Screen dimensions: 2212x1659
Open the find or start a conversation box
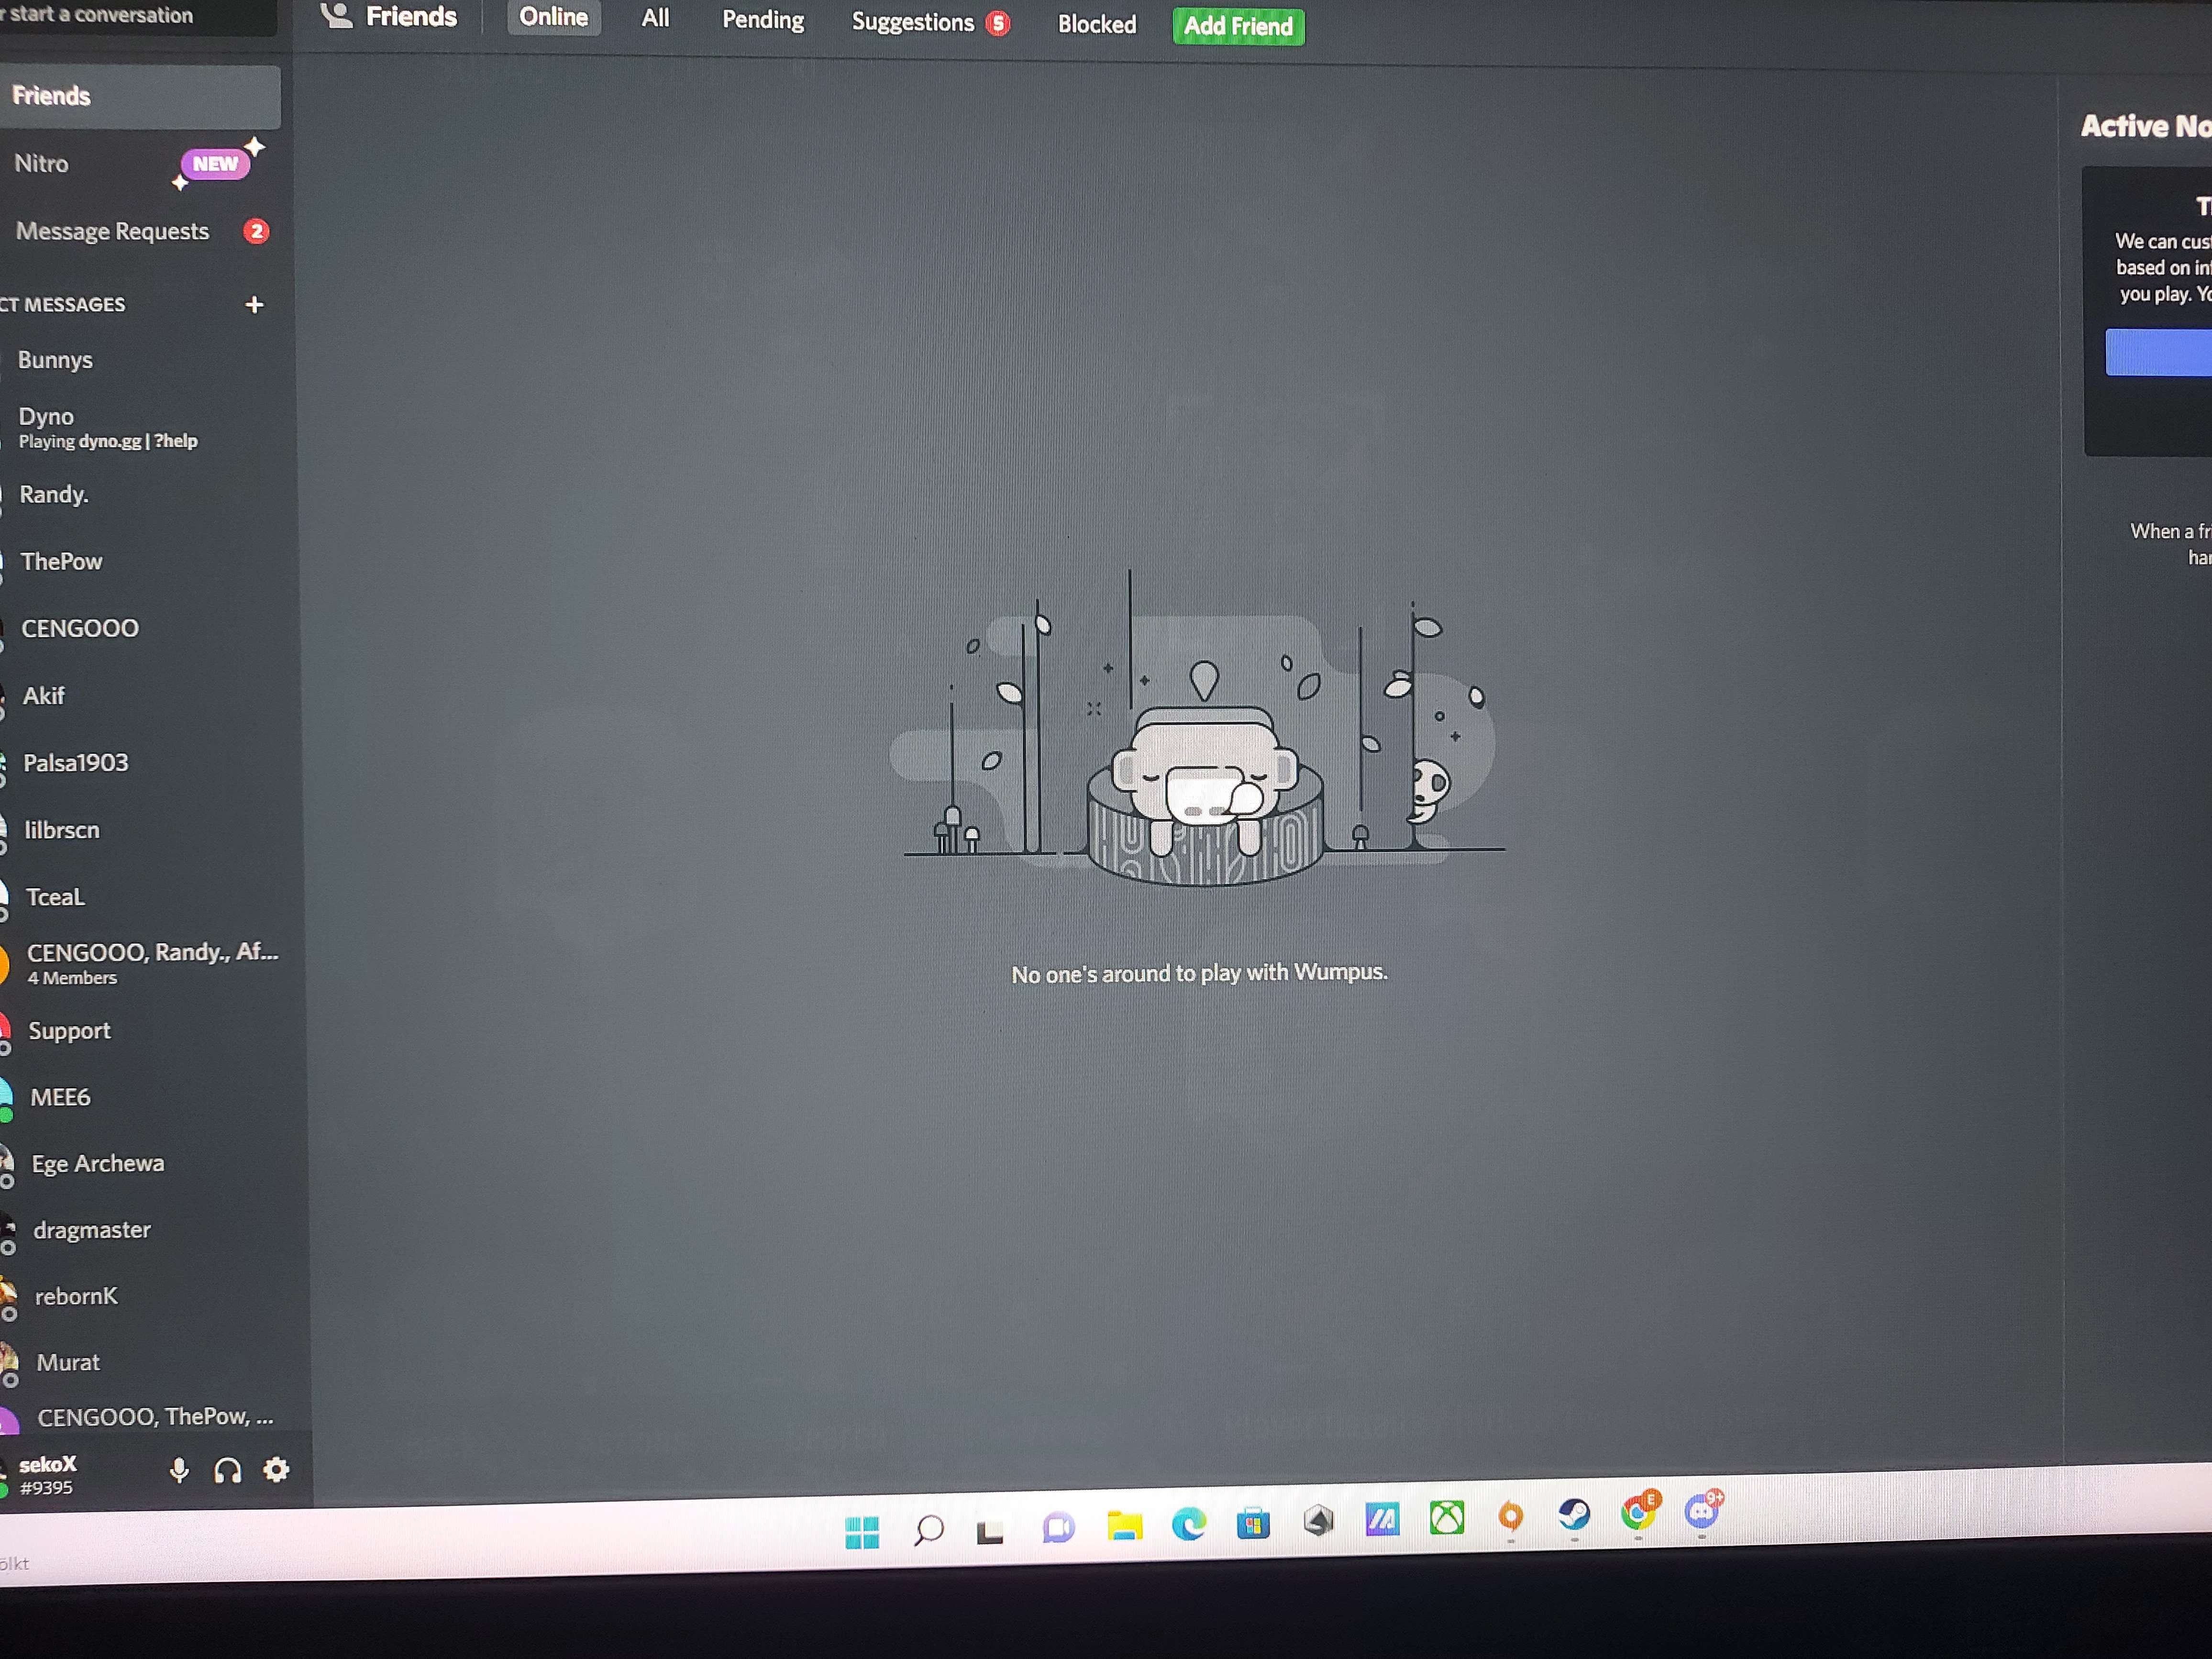120,14
